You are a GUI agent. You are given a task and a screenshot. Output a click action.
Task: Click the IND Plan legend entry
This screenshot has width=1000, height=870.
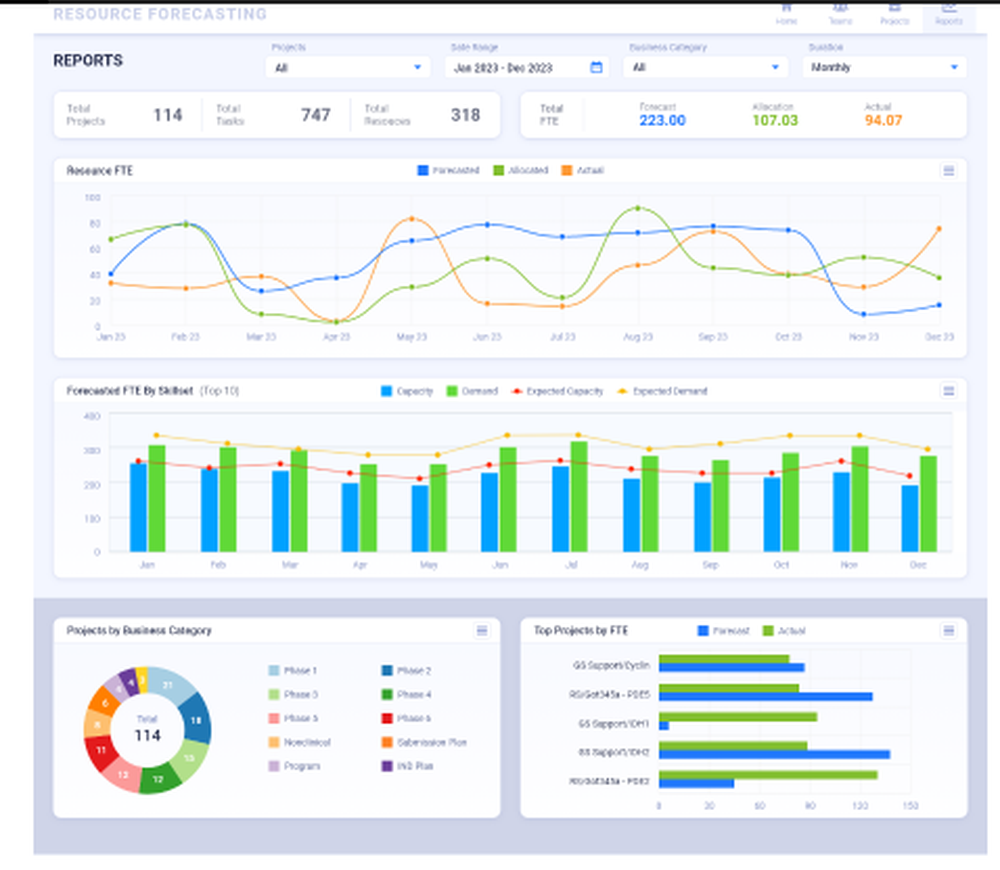(408, 766)
